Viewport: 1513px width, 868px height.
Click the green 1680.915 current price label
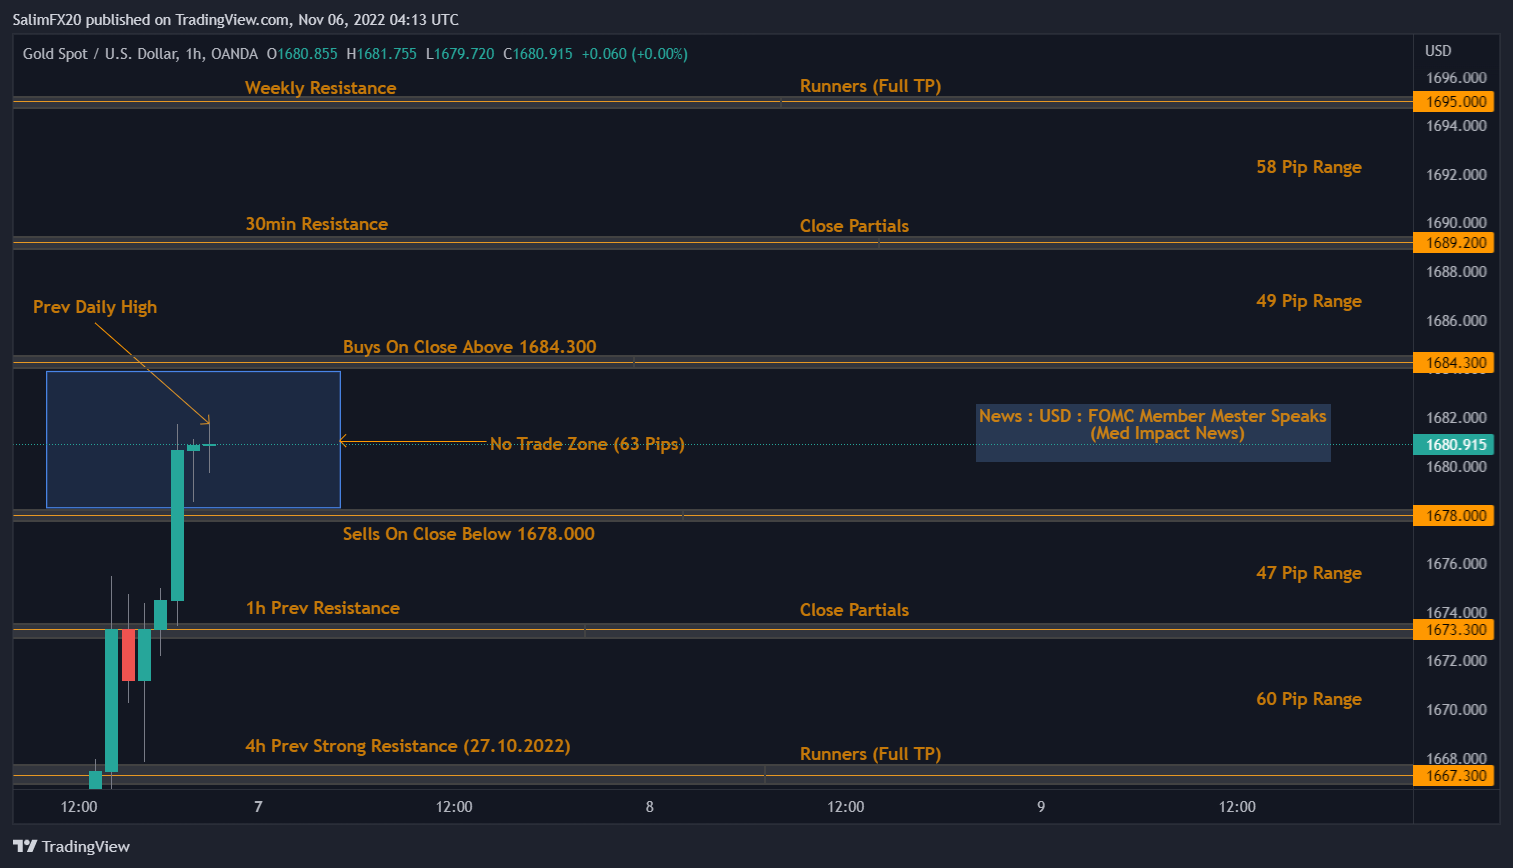coord(1453,445)
